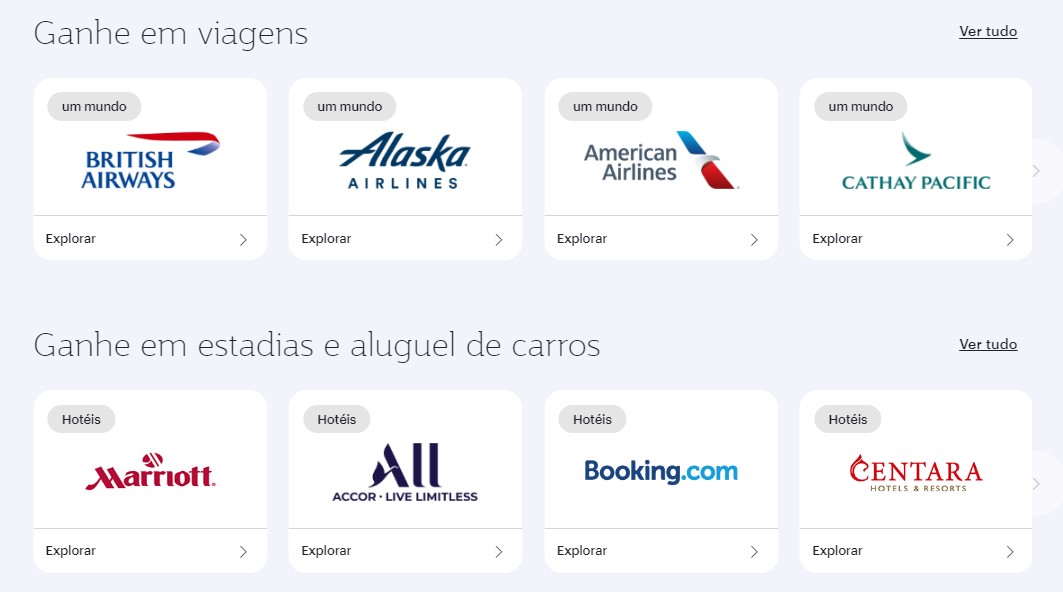Select the Marriott logo
The image size is (1063, 592).
coord(150,471)
